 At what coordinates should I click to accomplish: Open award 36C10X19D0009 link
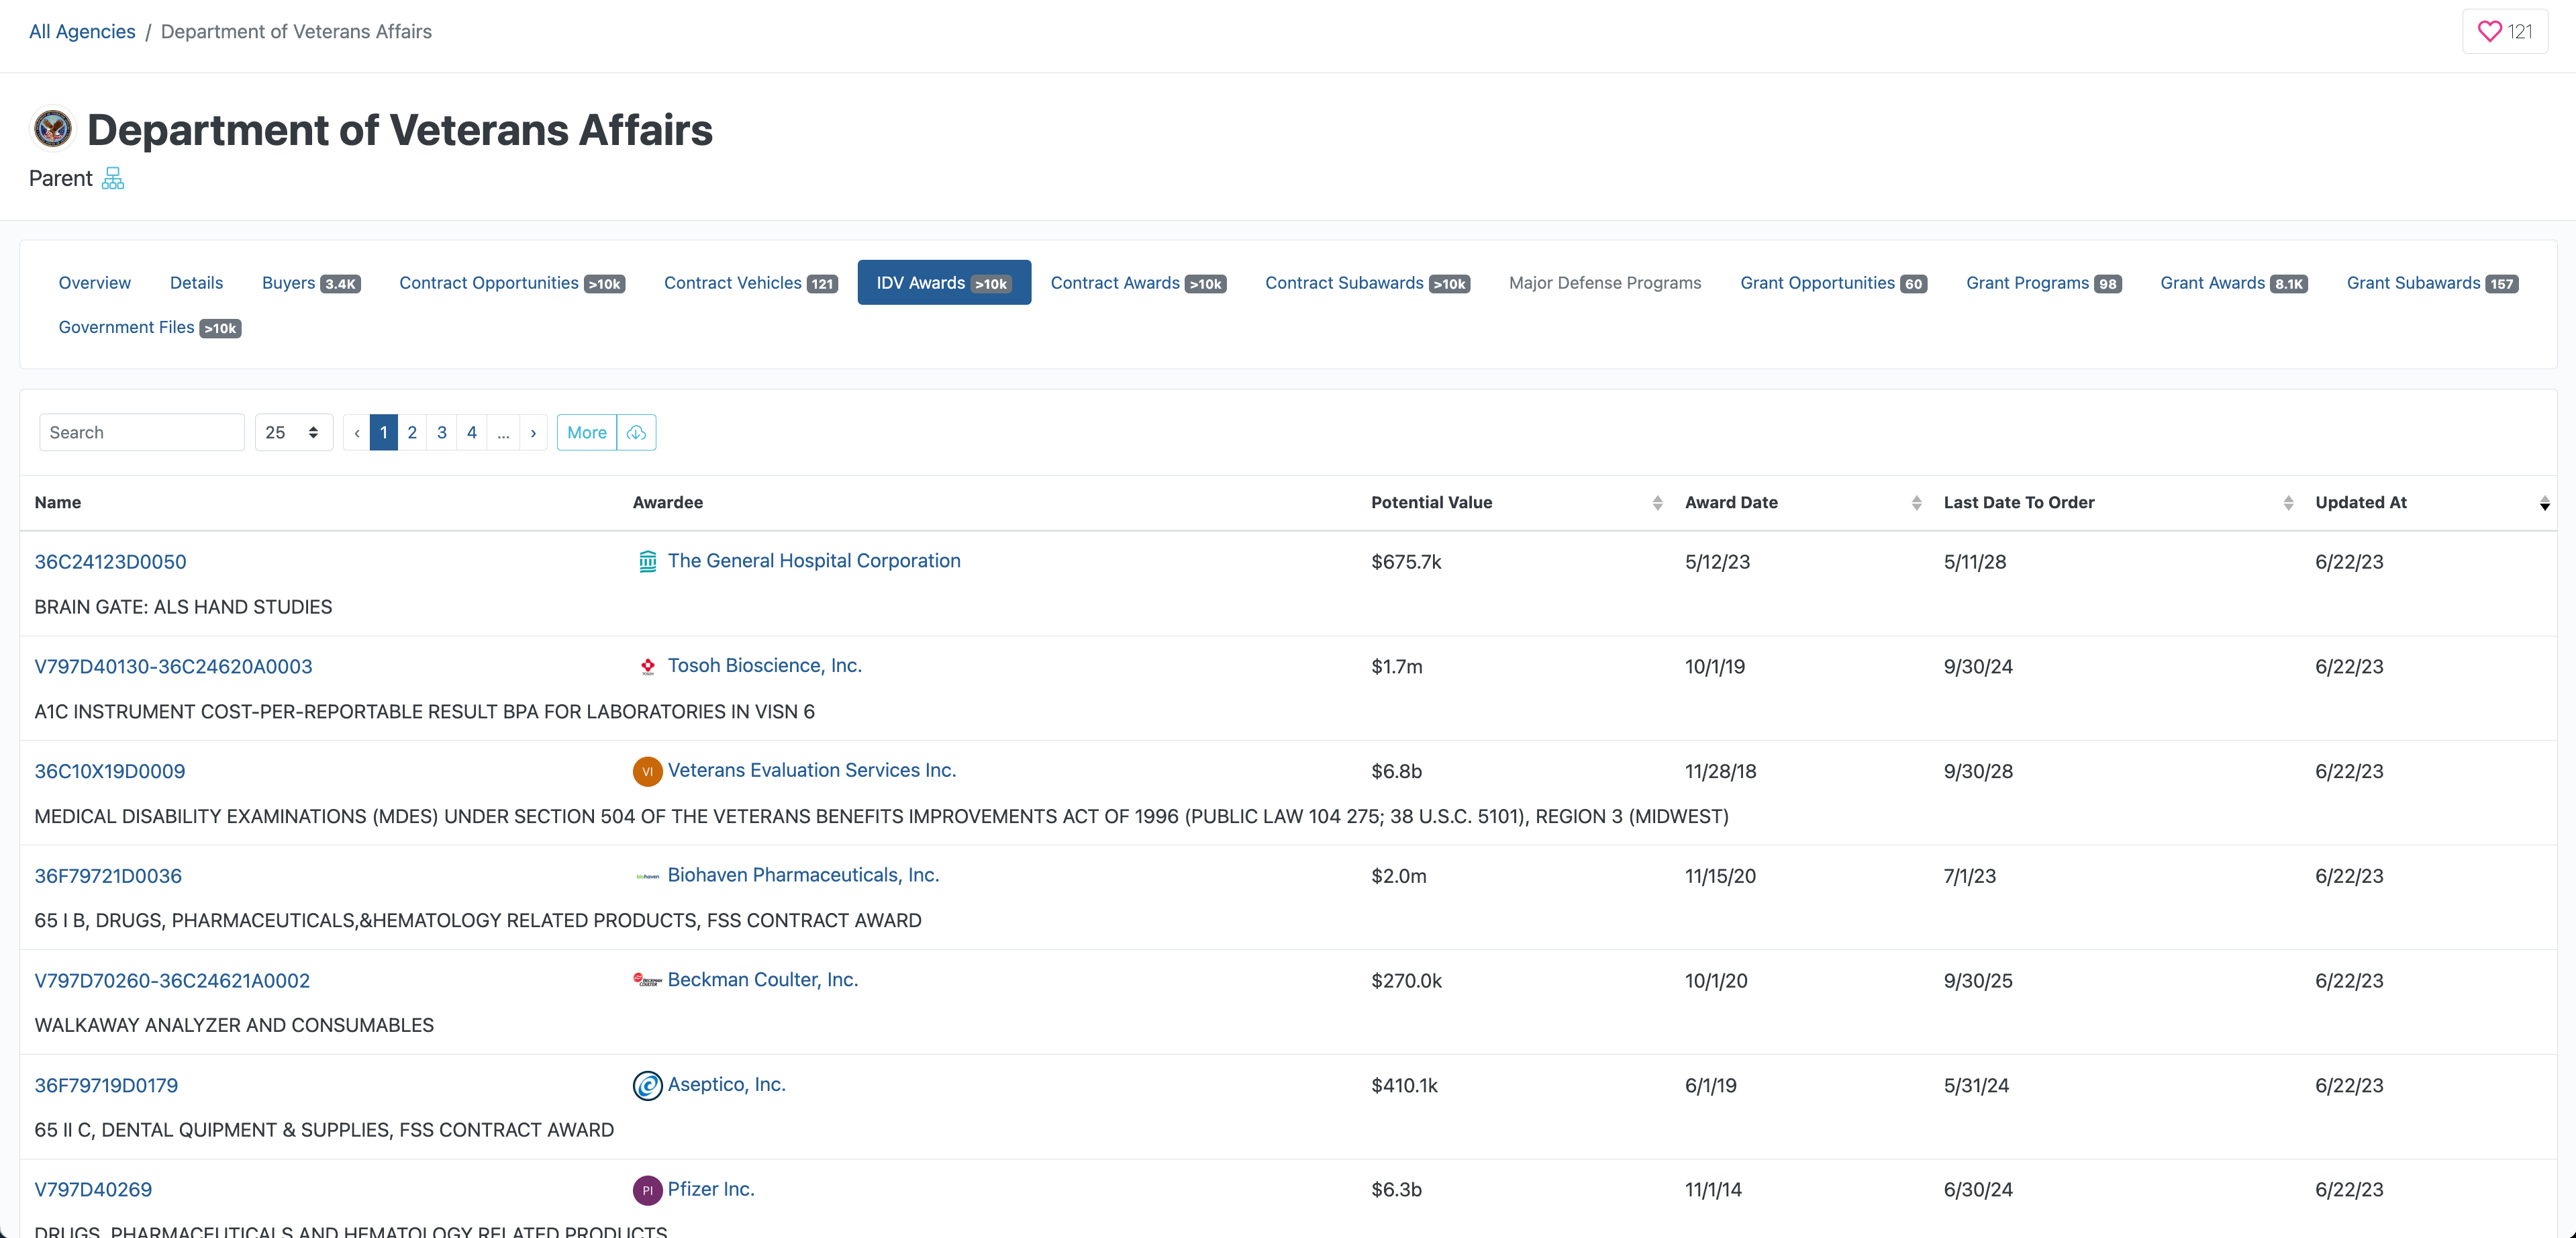pyautogui.click(x=110, y=771)
